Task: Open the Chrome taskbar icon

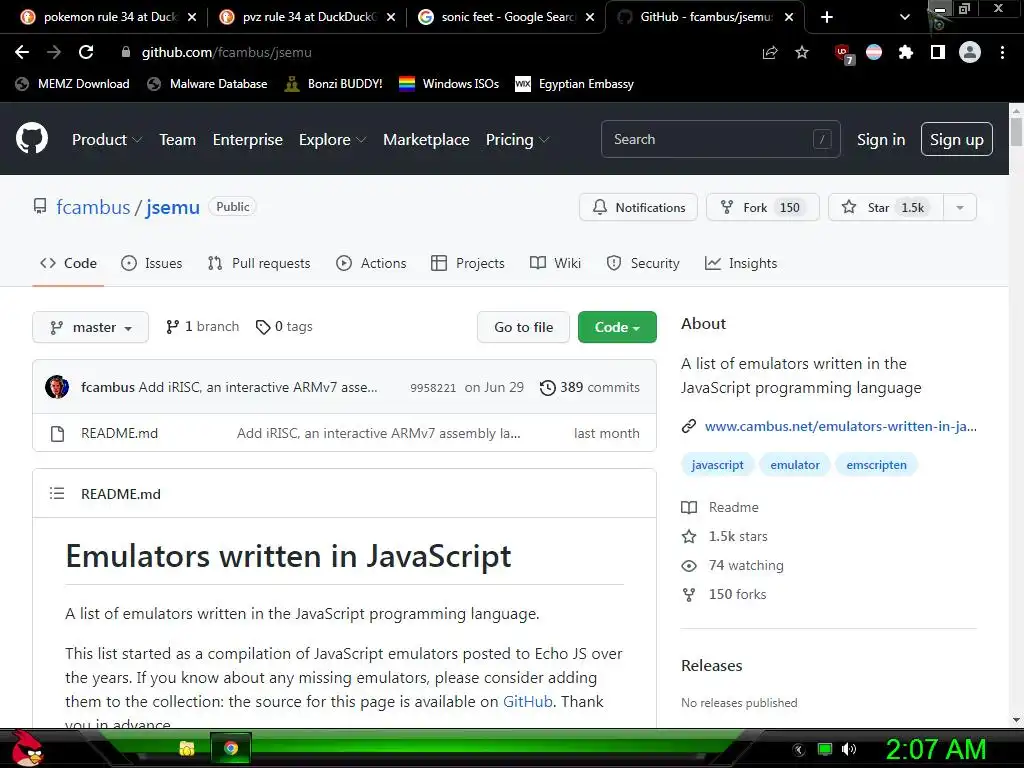Action: tap(231, 748)
